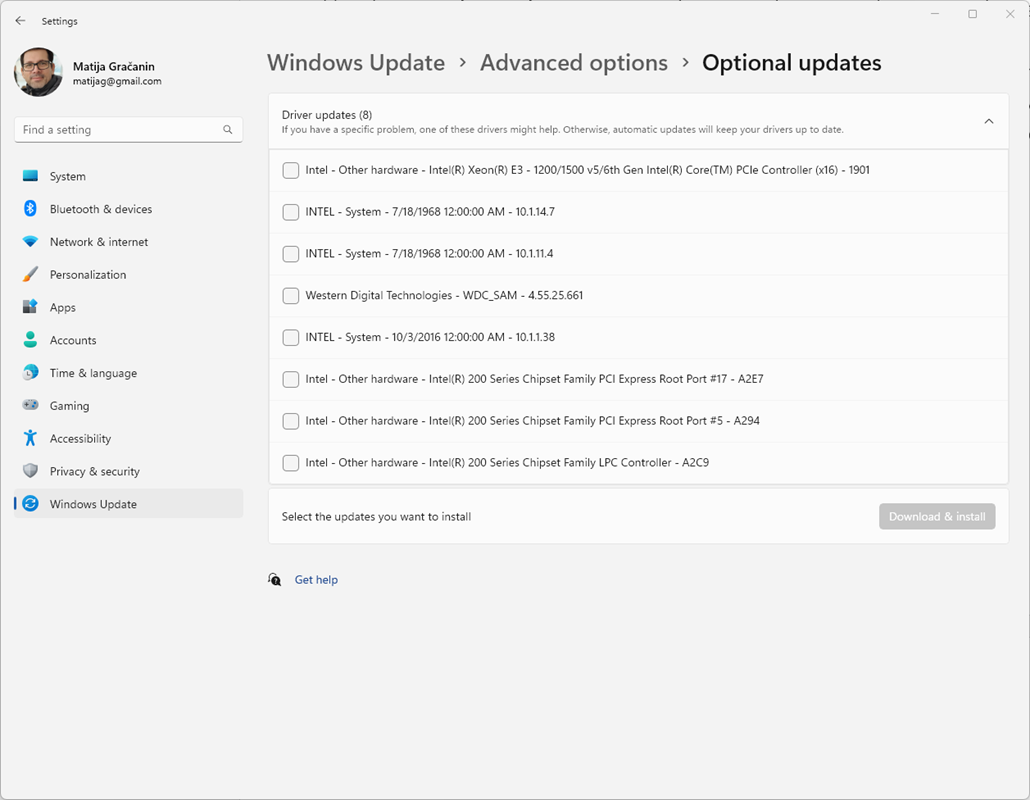Image resolution: width=1030 pixels, height=800 pixels.
Task: Click the account name Matija Gračanin
Action: (x=114, y=66)
